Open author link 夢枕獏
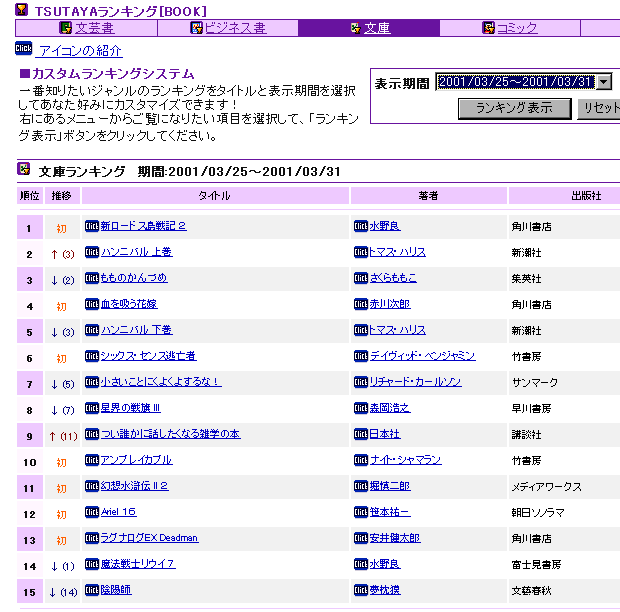This screenshot has width=620, height=612. [x=385, y=590]
